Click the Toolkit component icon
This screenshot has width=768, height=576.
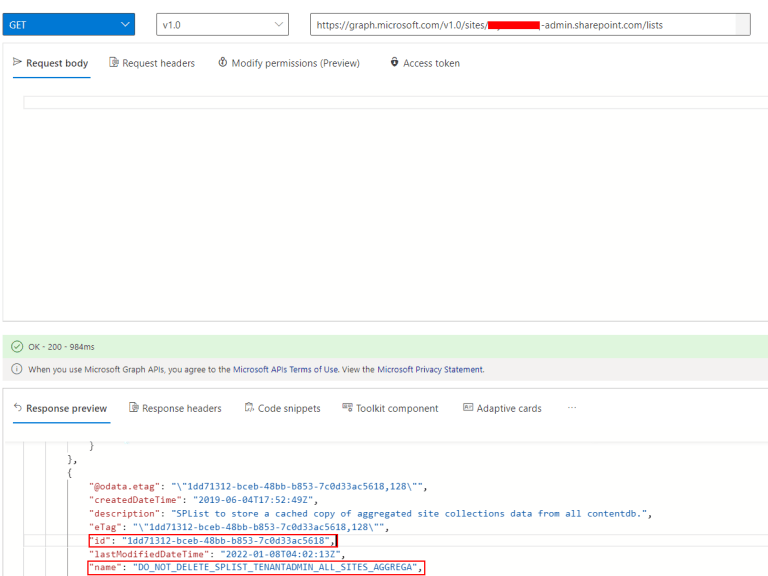click(x=347, y=407)
